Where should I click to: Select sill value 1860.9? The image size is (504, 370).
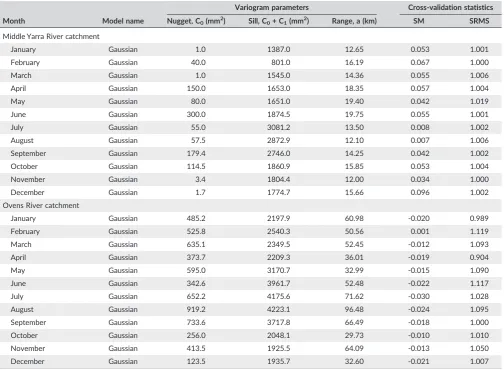(279, 166)
